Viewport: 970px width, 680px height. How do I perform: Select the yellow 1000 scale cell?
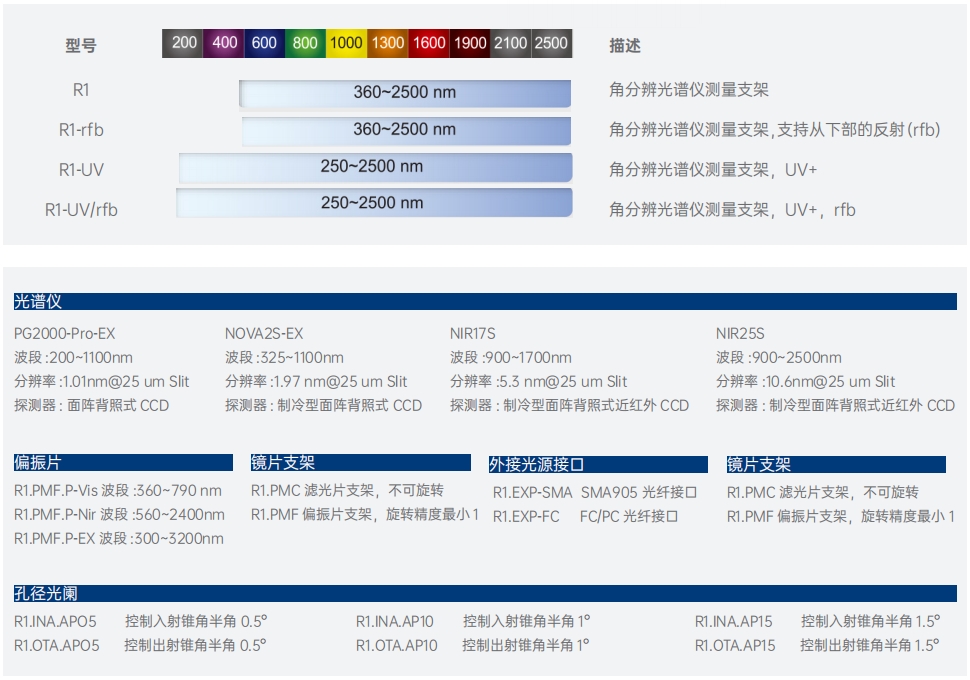[346, 43]
